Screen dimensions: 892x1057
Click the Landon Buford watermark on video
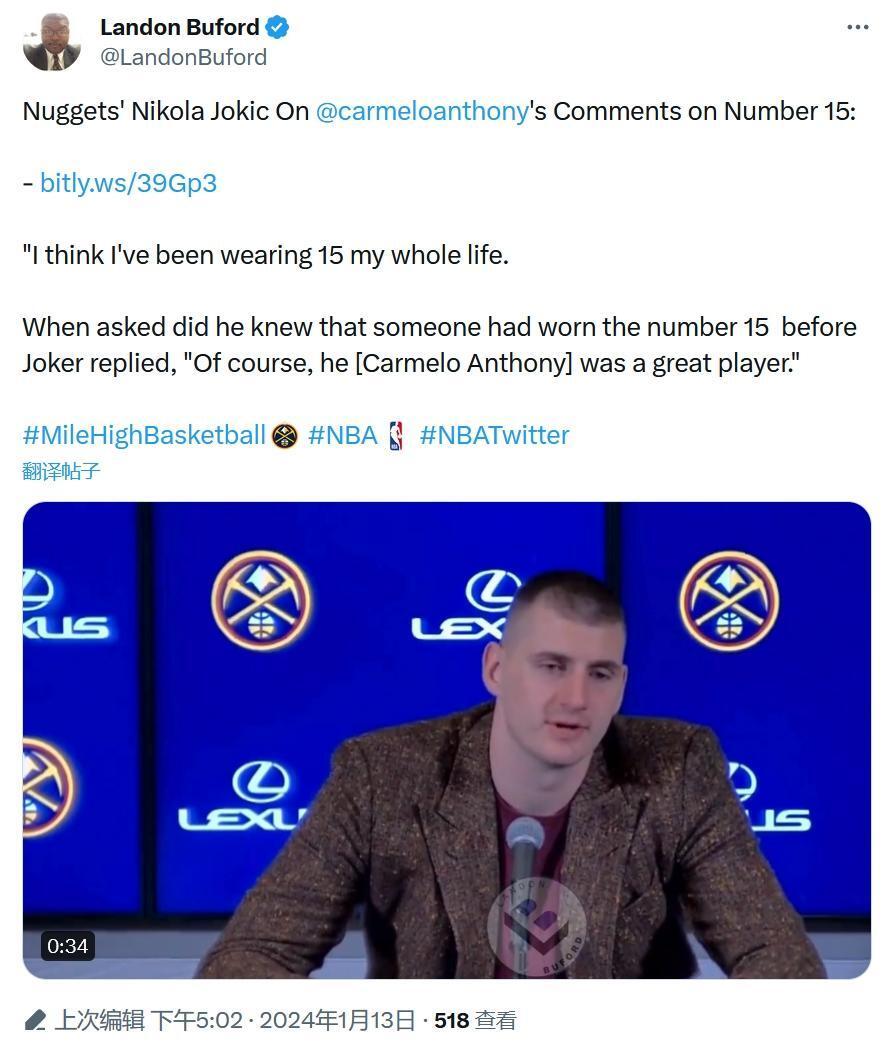(537, 925)
